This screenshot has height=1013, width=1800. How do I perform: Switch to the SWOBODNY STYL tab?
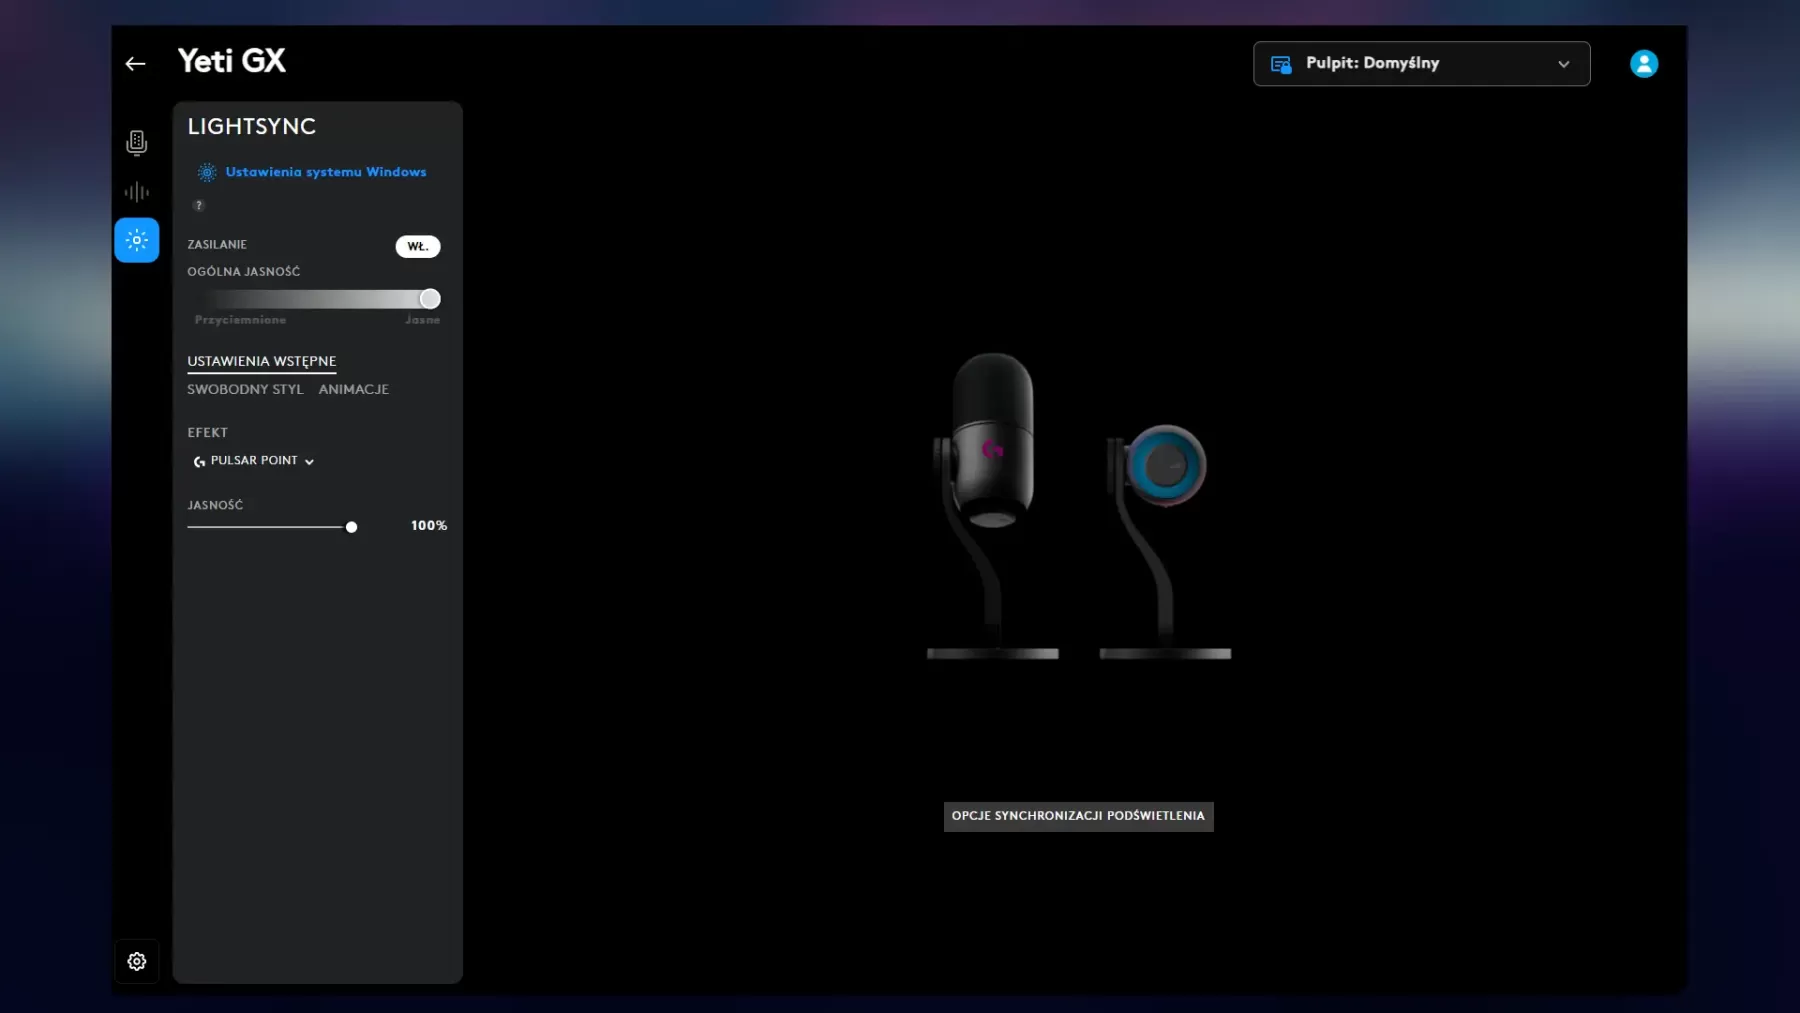click(x=244, y=389)
